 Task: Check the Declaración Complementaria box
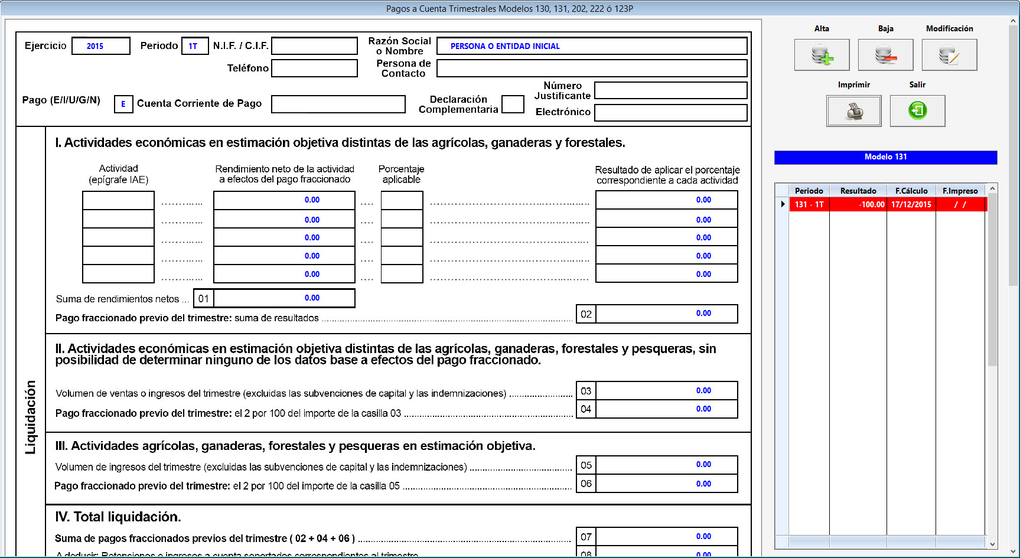513,104
